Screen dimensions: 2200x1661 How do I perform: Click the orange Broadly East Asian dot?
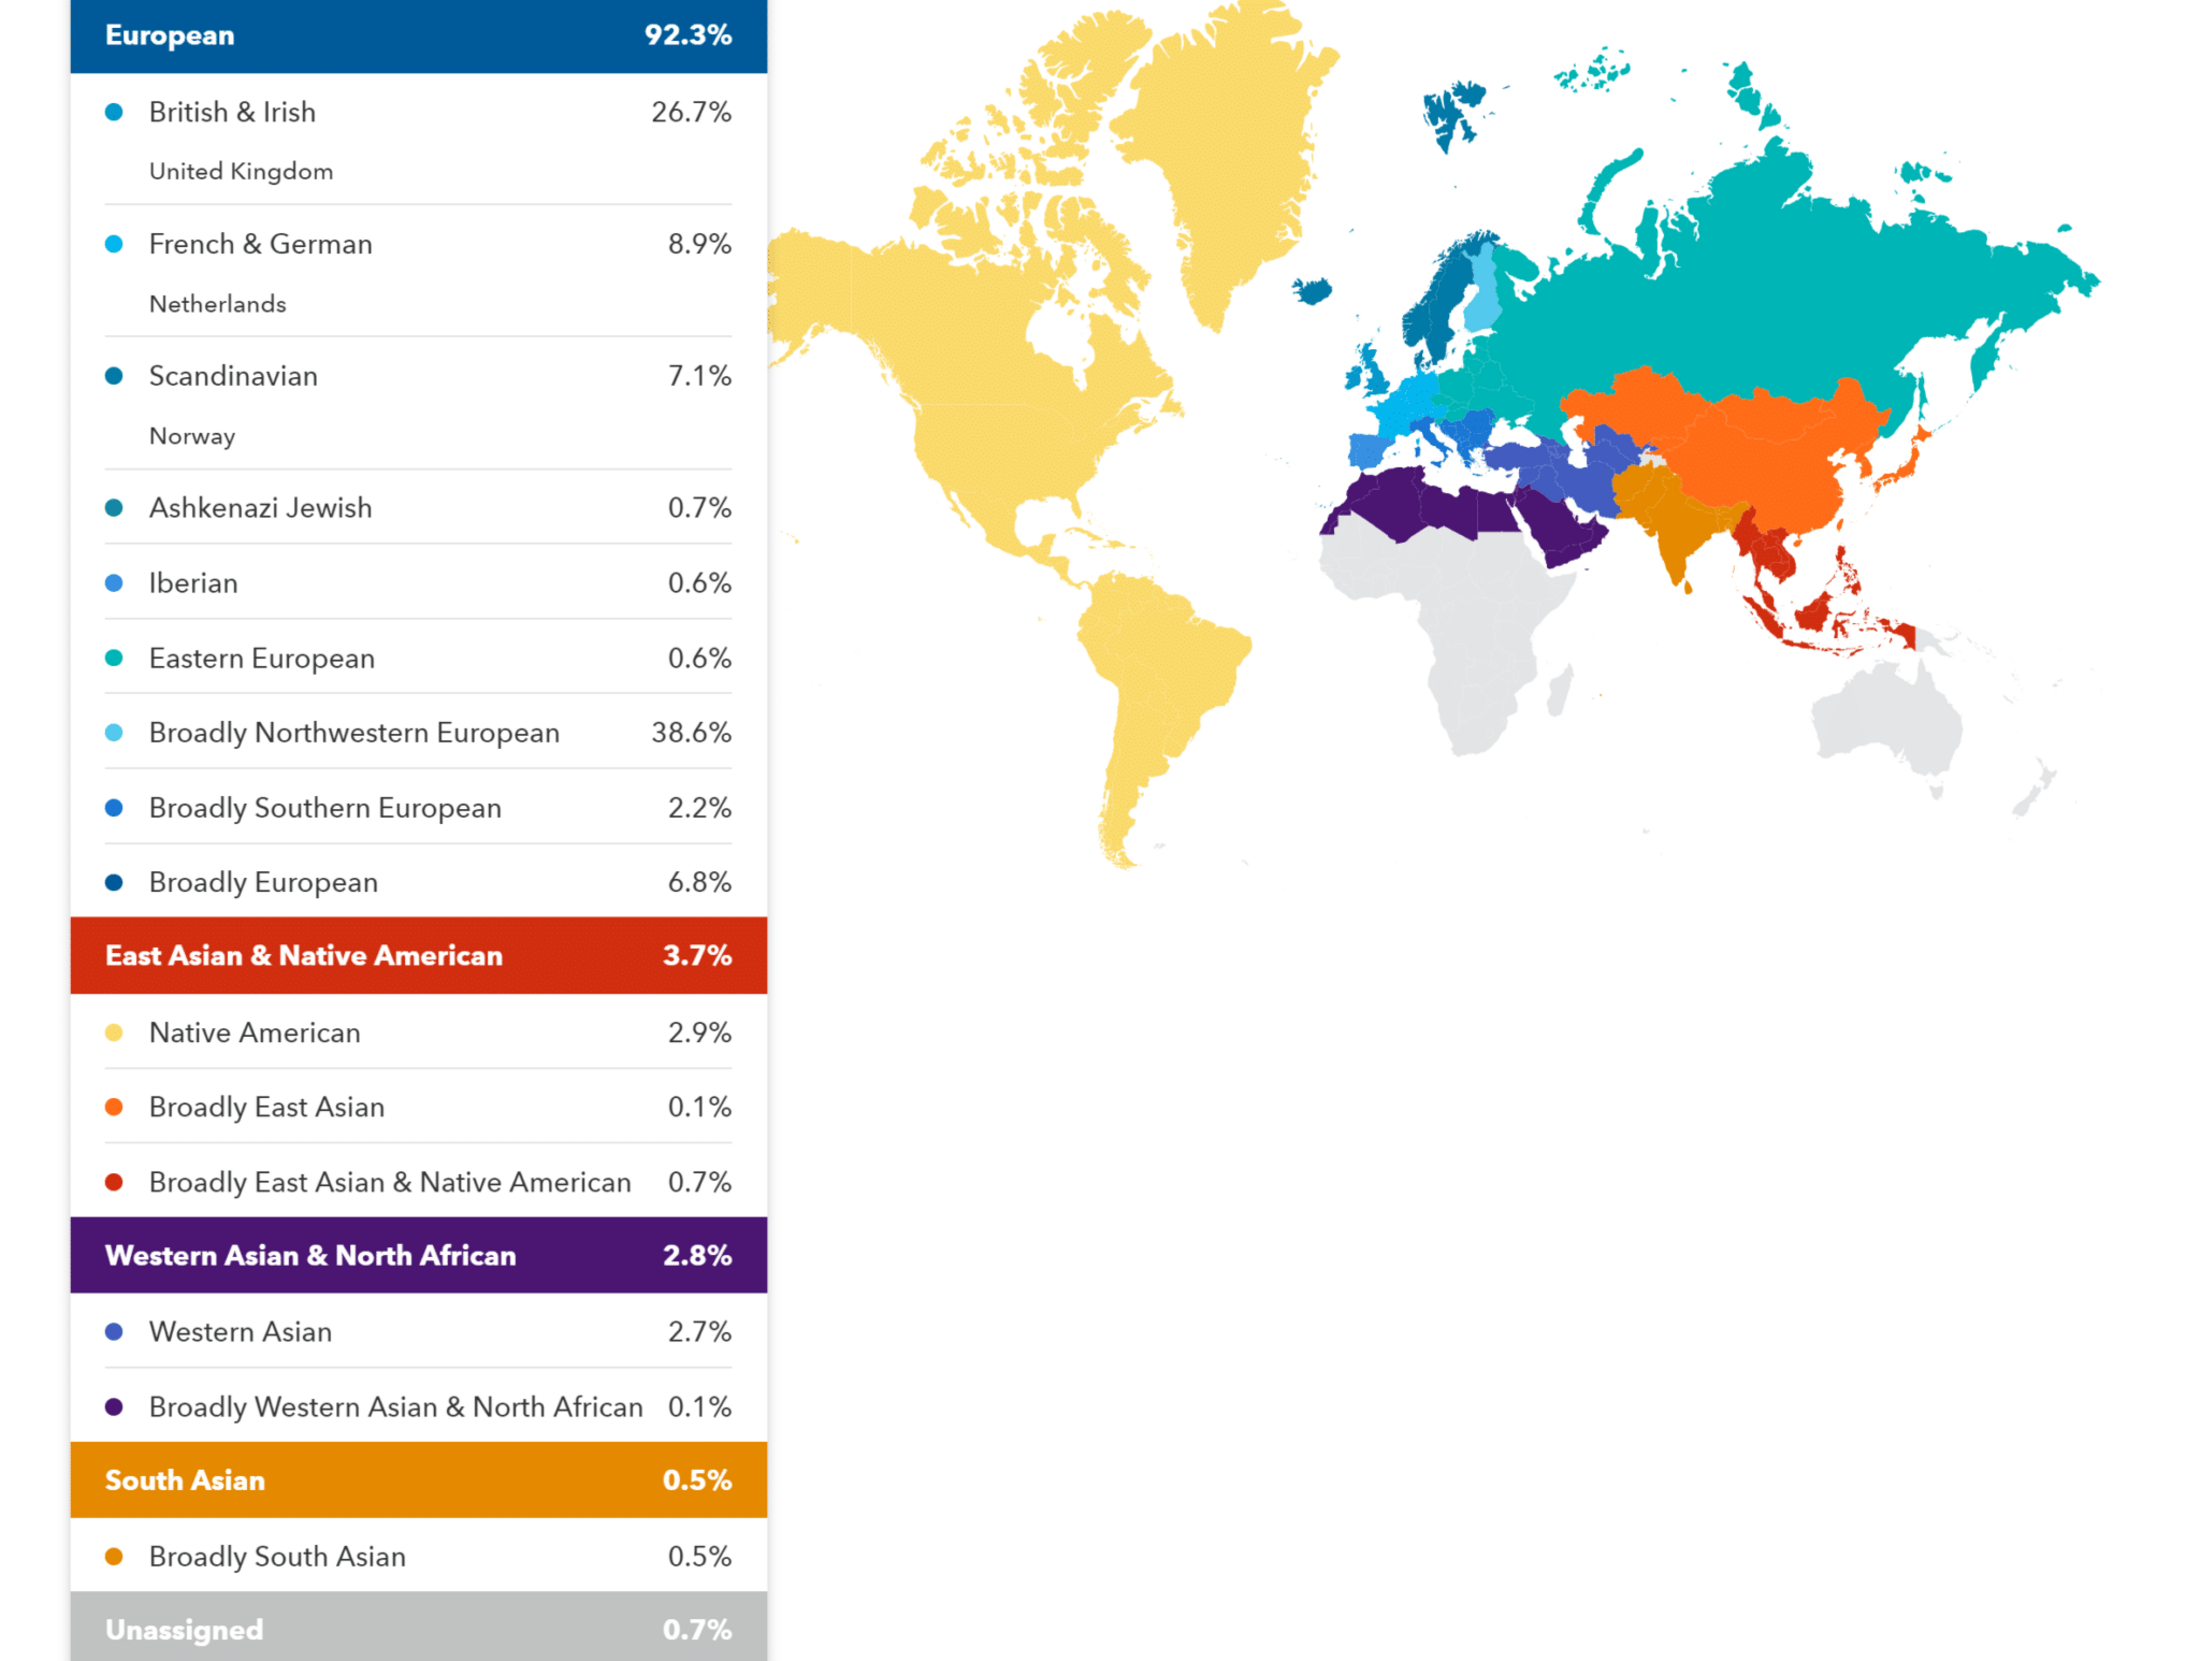coord(114,1108)
